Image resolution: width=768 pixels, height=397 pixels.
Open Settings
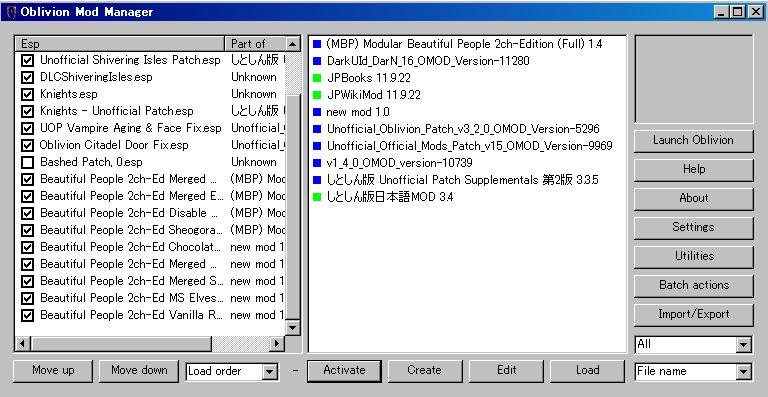[694, 228]
